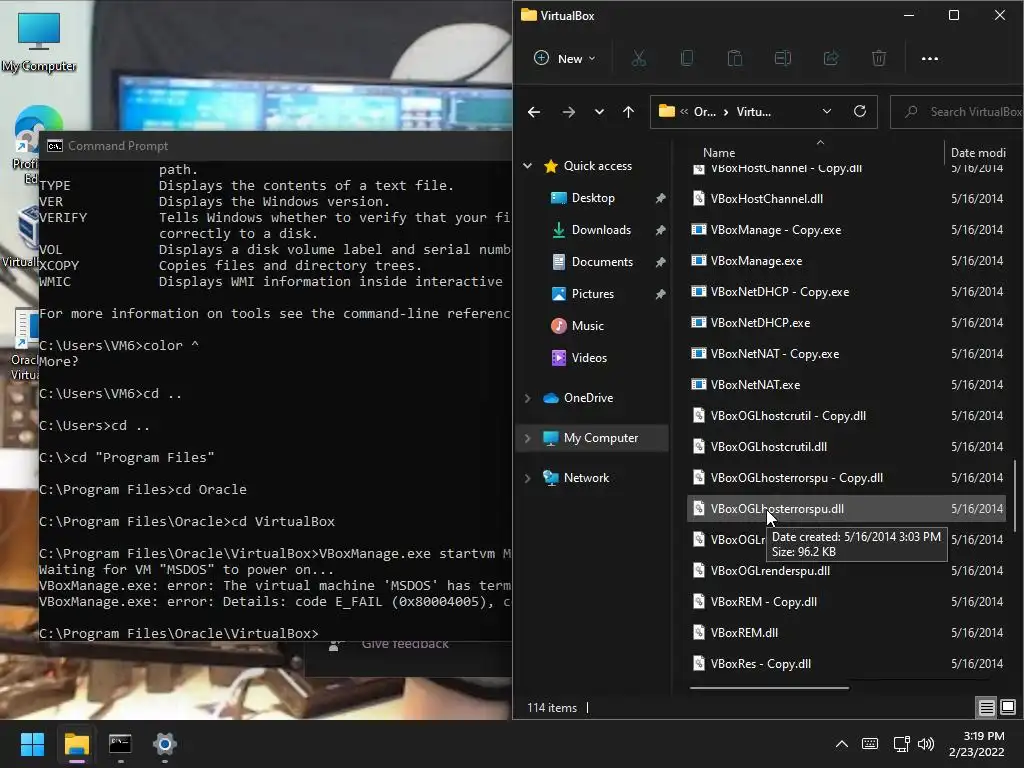This screenshot has height=768, width=1024.
Task: Select the file VBoxREM.dll
Action: tap(744, 633)
